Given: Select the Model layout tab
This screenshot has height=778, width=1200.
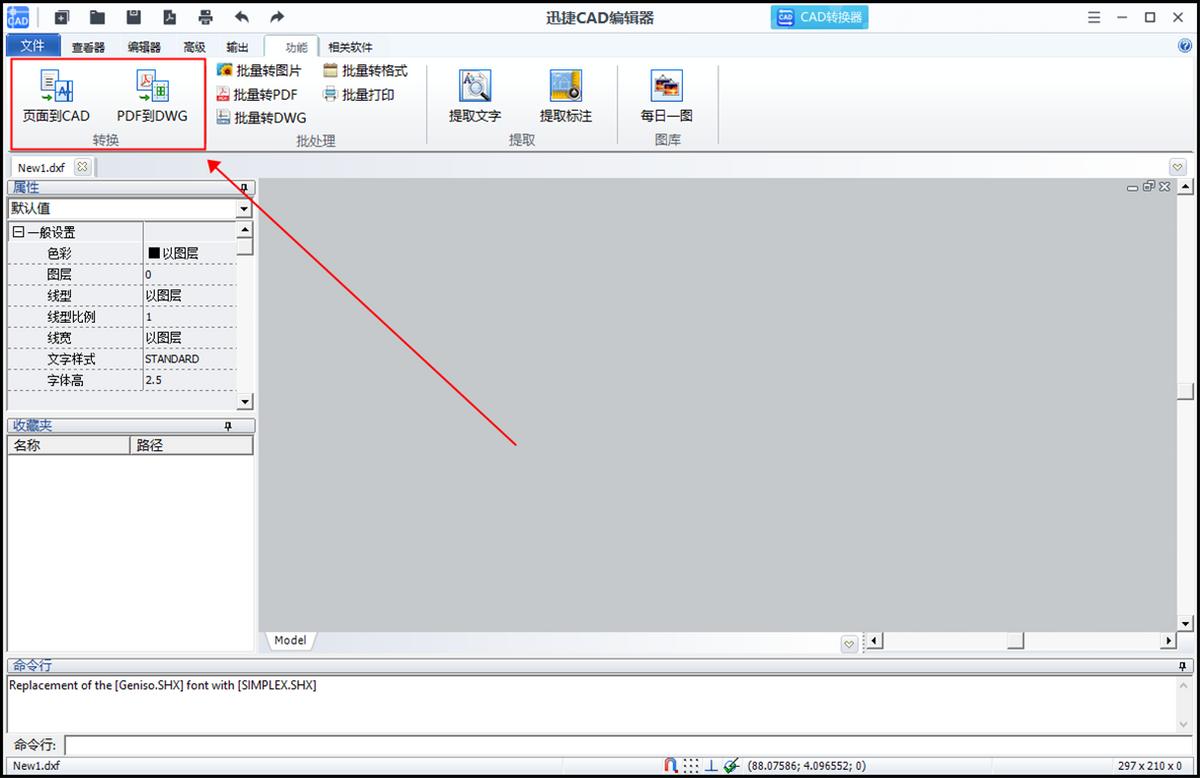Looking at the screenshot, I should click(x=290, y=640).
